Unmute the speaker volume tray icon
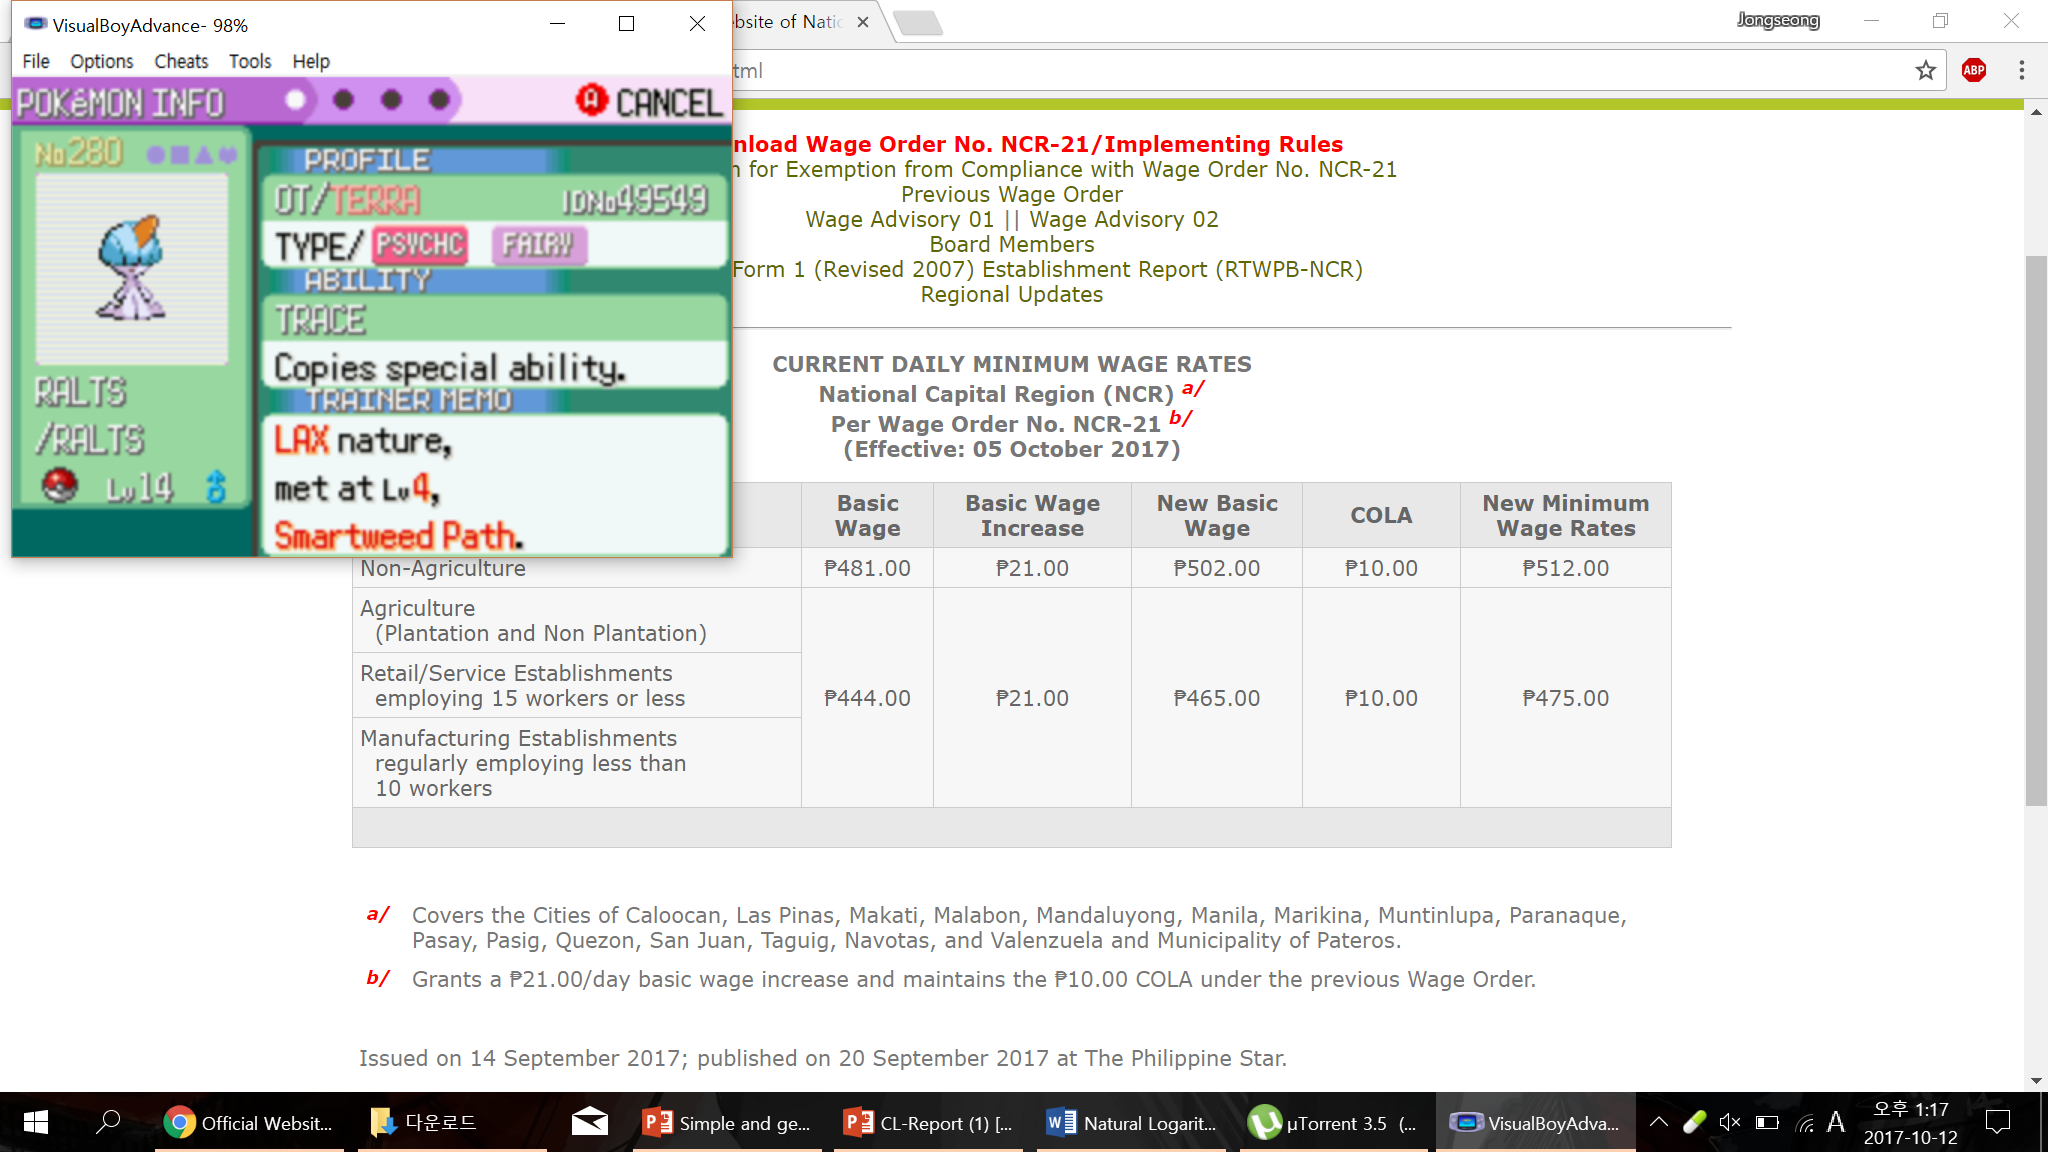This screenshot has height=1152, width=2048. 1729,1123
